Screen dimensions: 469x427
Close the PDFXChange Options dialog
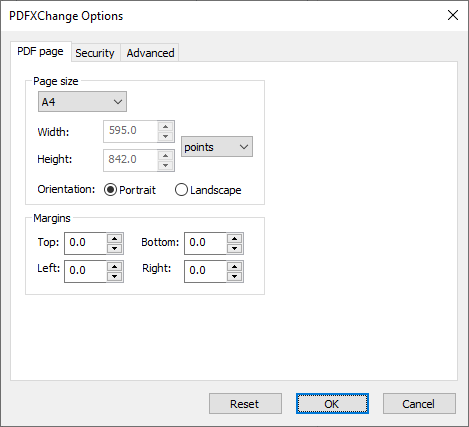pyautogui.click(x=453, y=15)
